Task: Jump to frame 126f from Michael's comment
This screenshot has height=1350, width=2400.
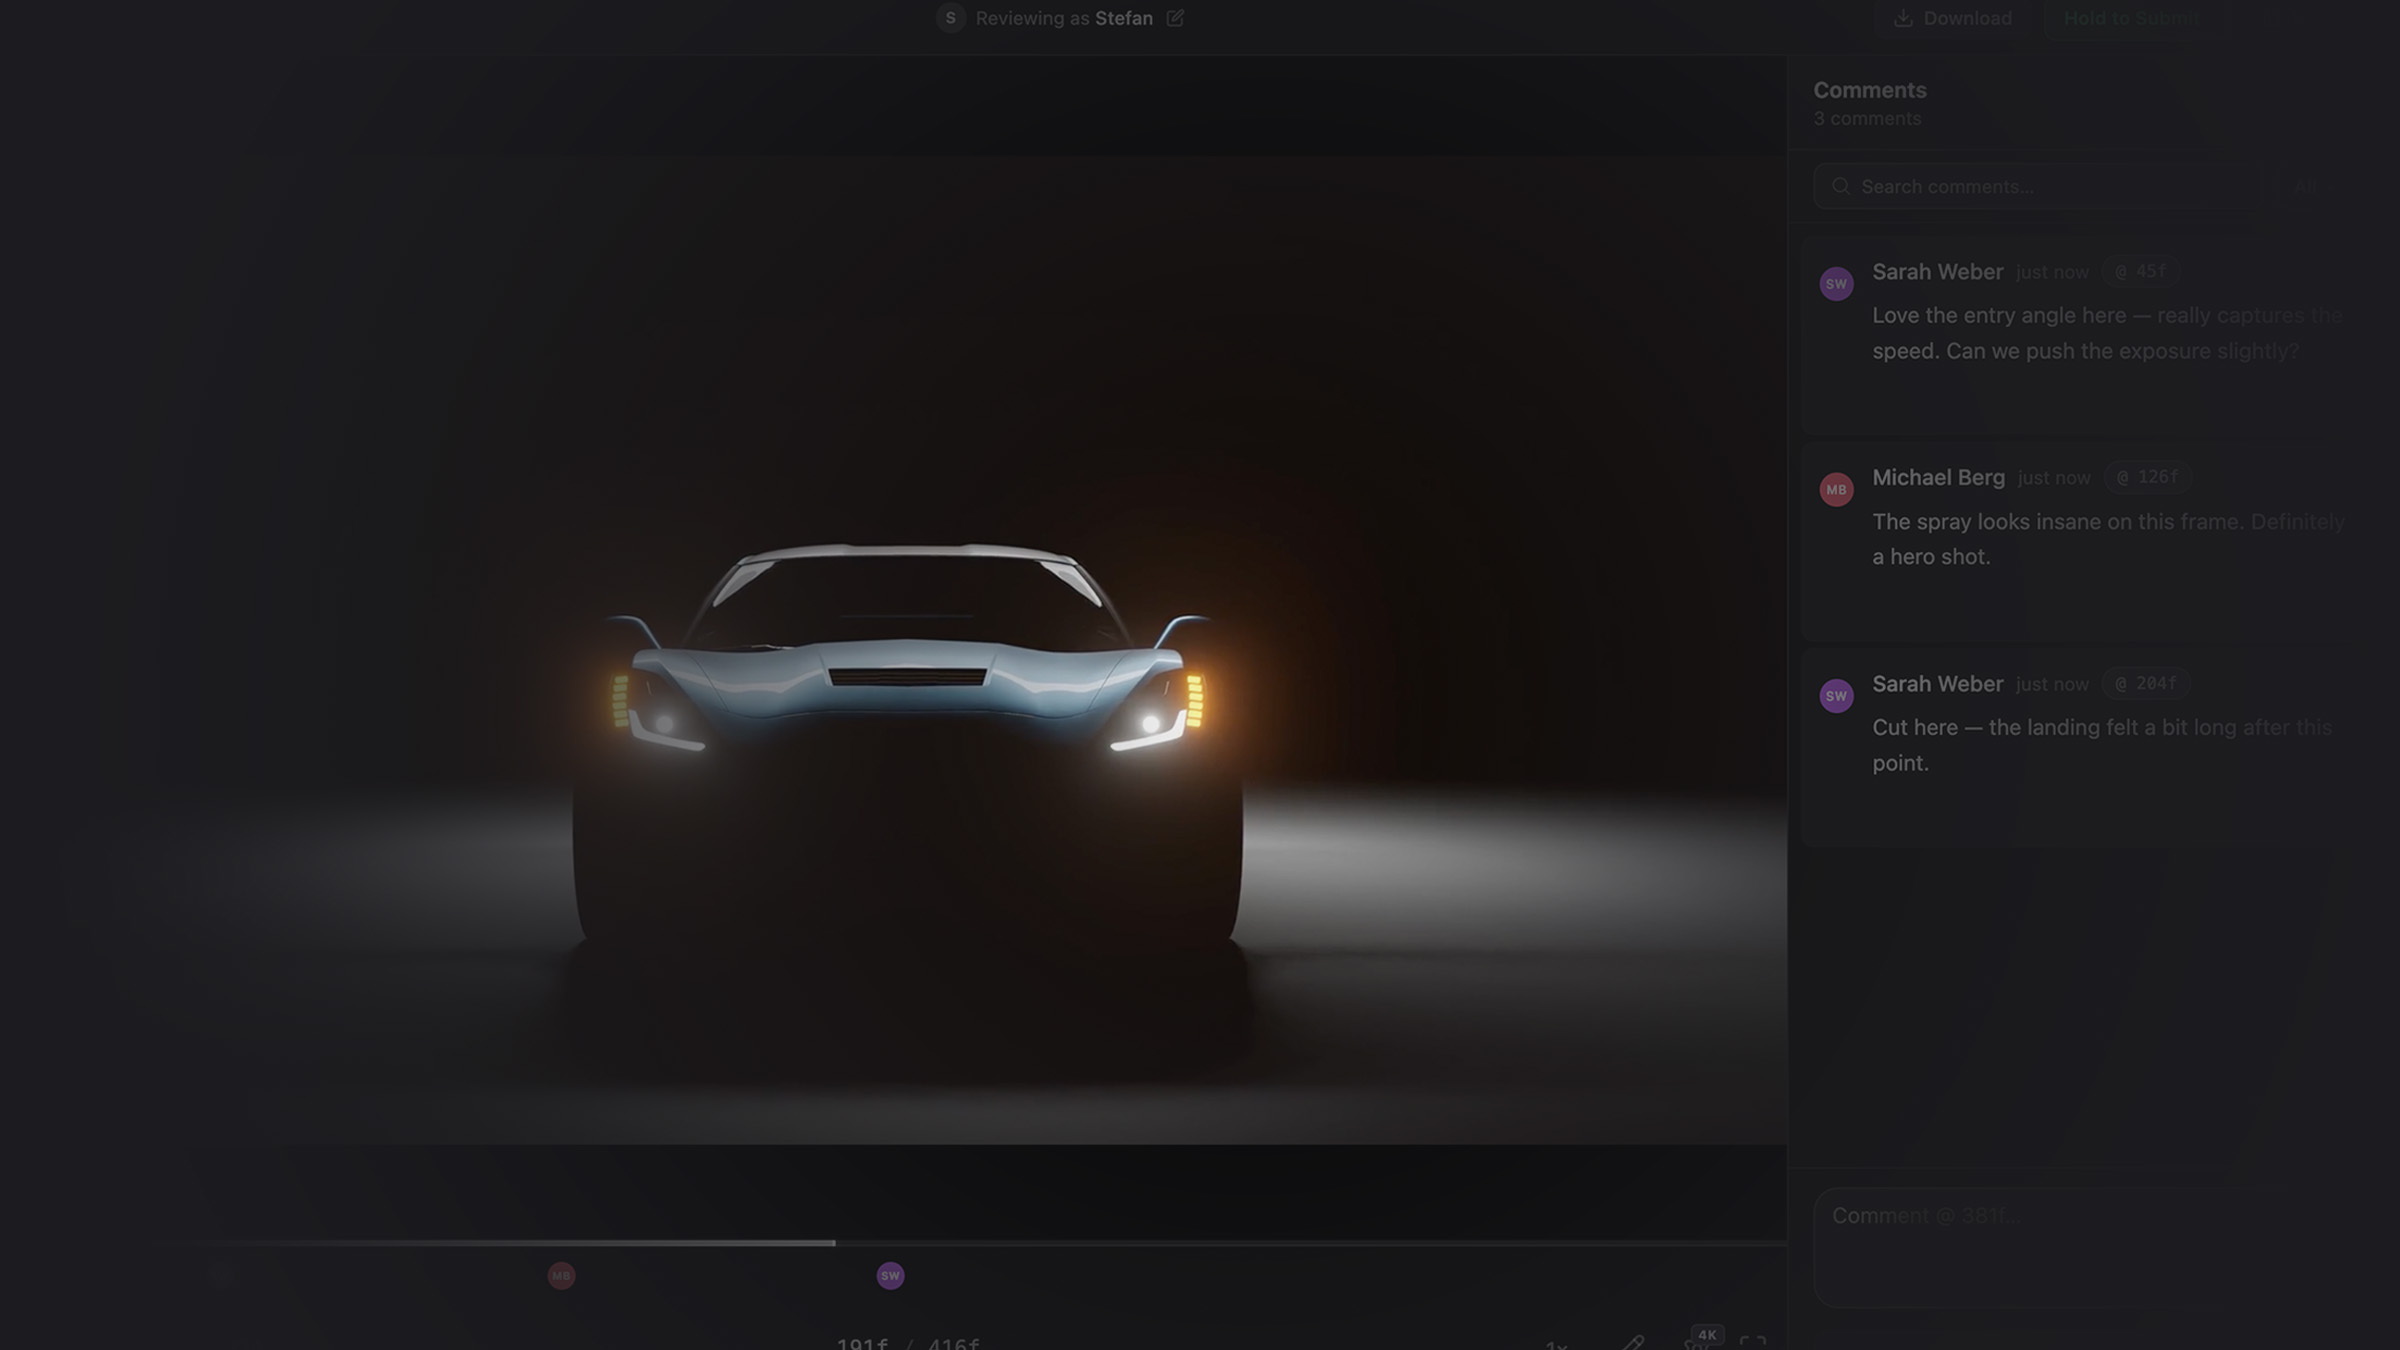Action: tap(2147, 478)
